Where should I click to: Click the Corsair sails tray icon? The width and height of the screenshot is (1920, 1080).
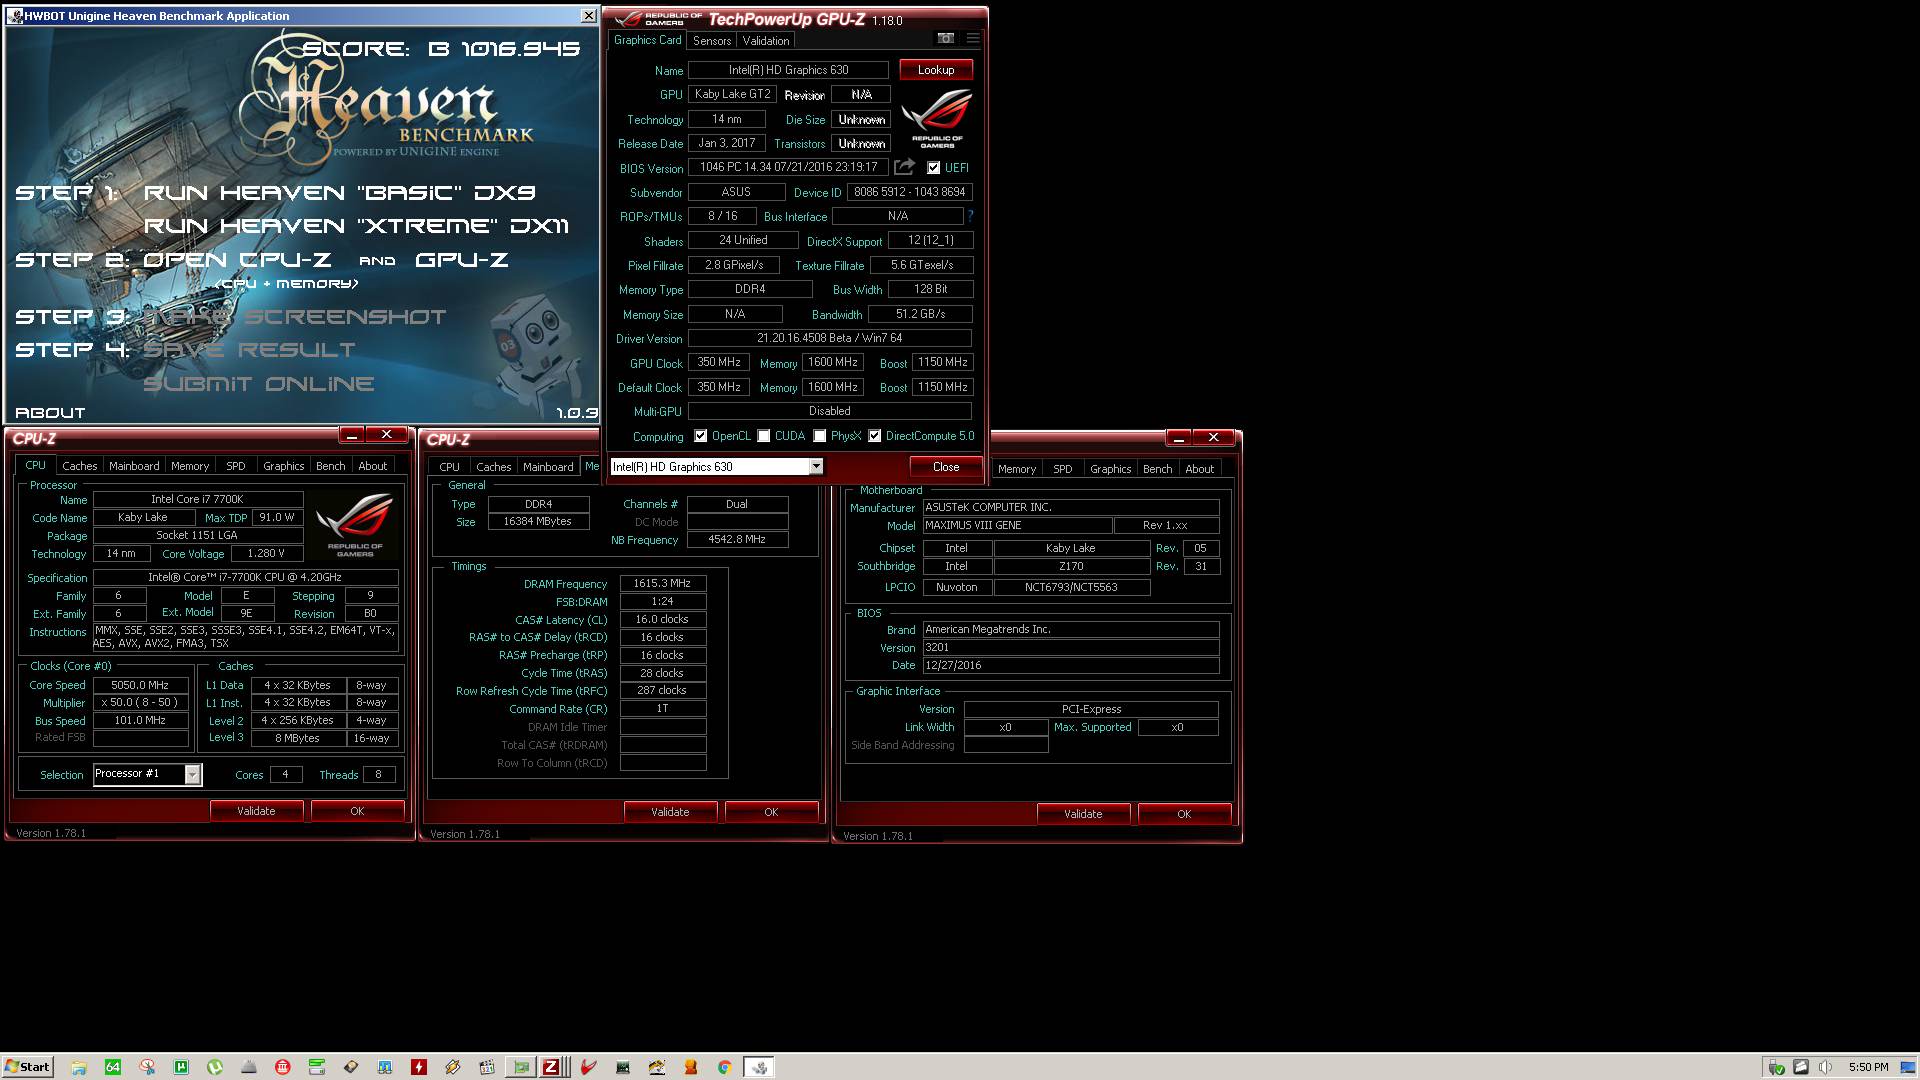pos(1801,1067)
